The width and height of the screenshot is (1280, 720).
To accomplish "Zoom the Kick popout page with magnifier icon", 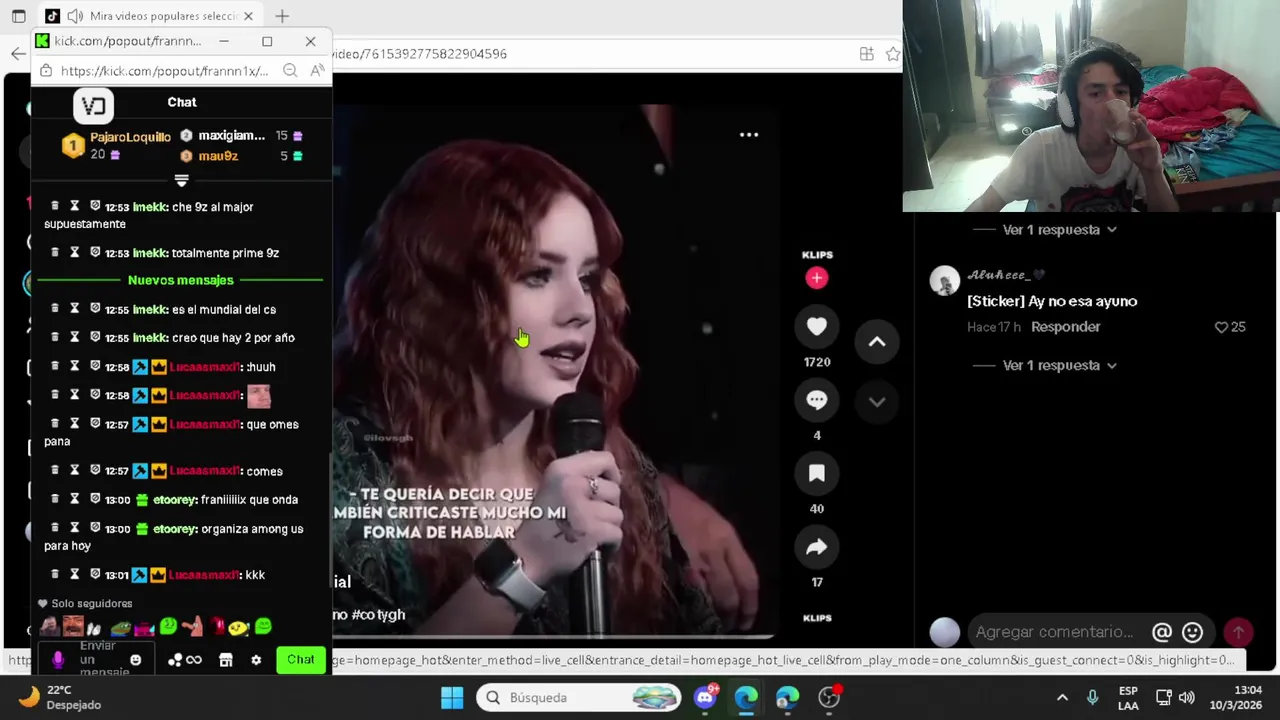I will [289, 70].
